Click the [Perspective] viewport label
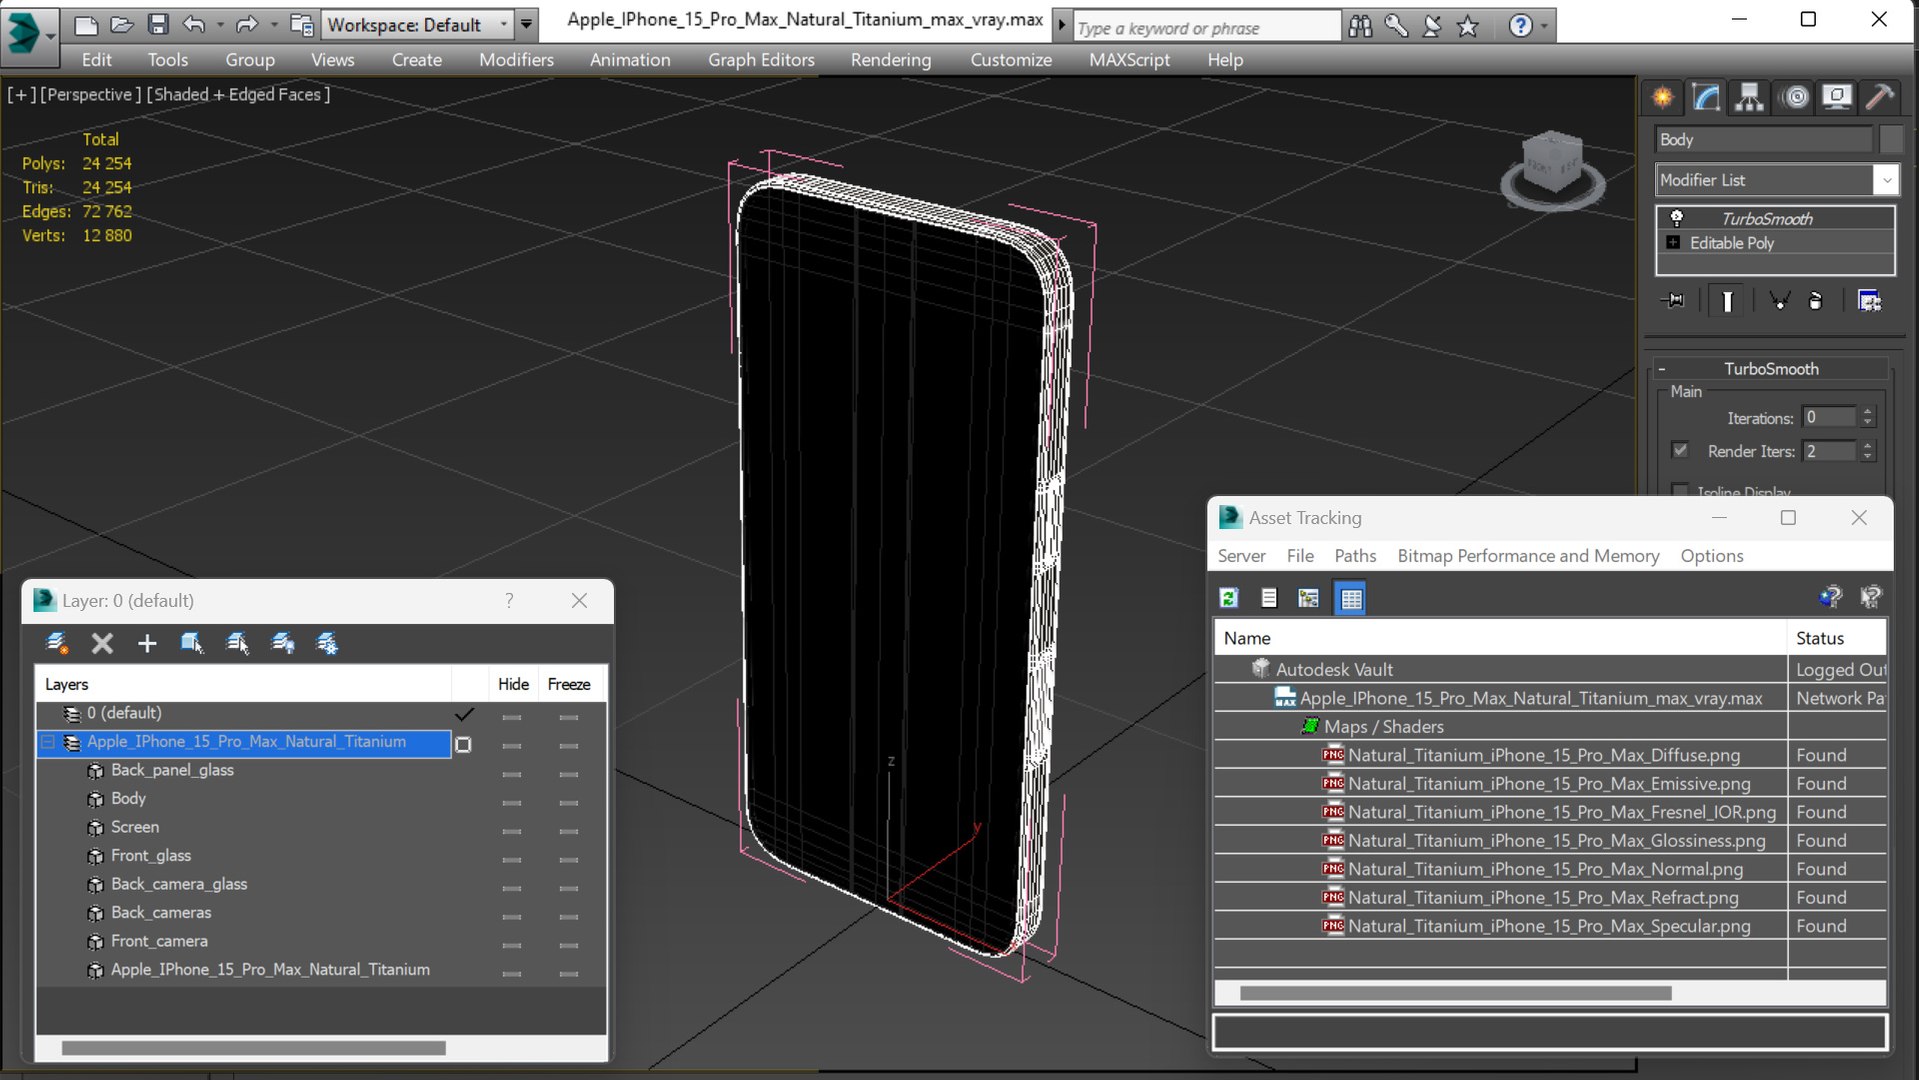Image resolution: width=1919 pixels, height=1080 pixels. pos(90,95)
